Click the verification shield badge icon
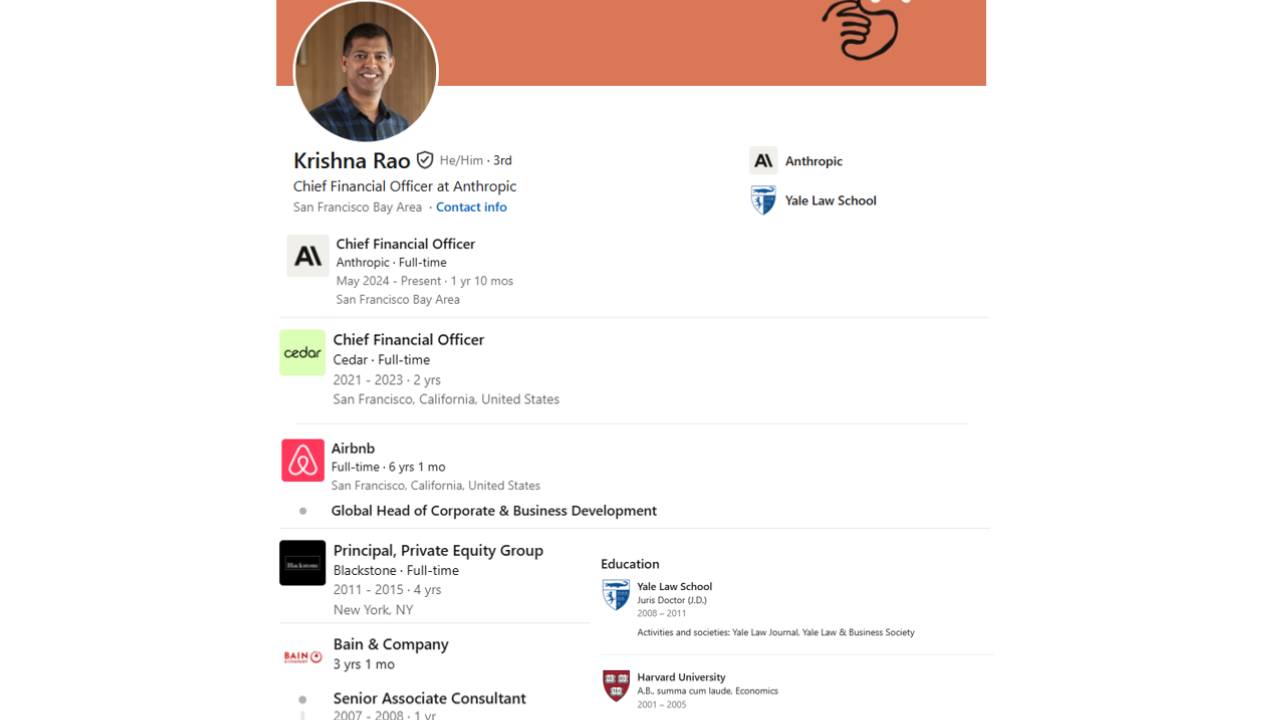The image size is (1280, 720). click(x=425, y=160)
